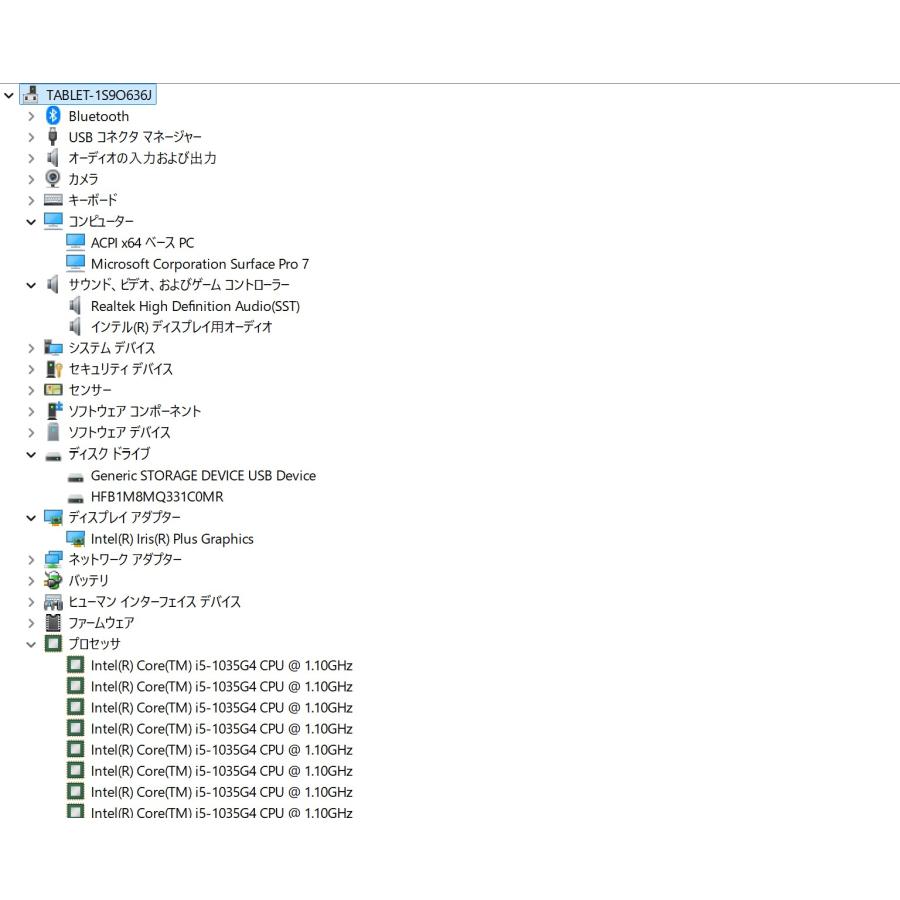The width and height of the screenshot is (900, 900).
Task: Select Generic STORAGE DEVICE USB Device
Action: [203, 475]
